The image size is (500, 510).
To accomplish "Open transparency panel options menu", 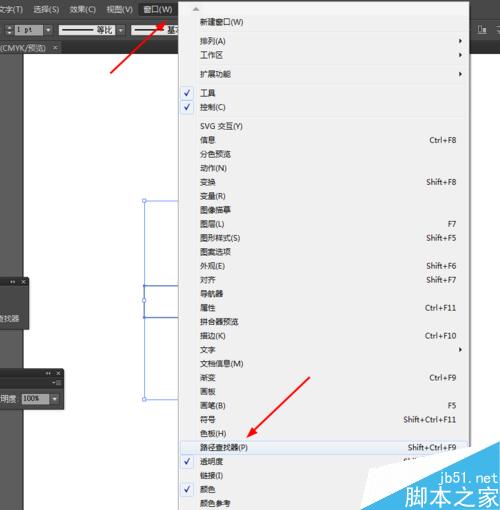I will point(57,383).
